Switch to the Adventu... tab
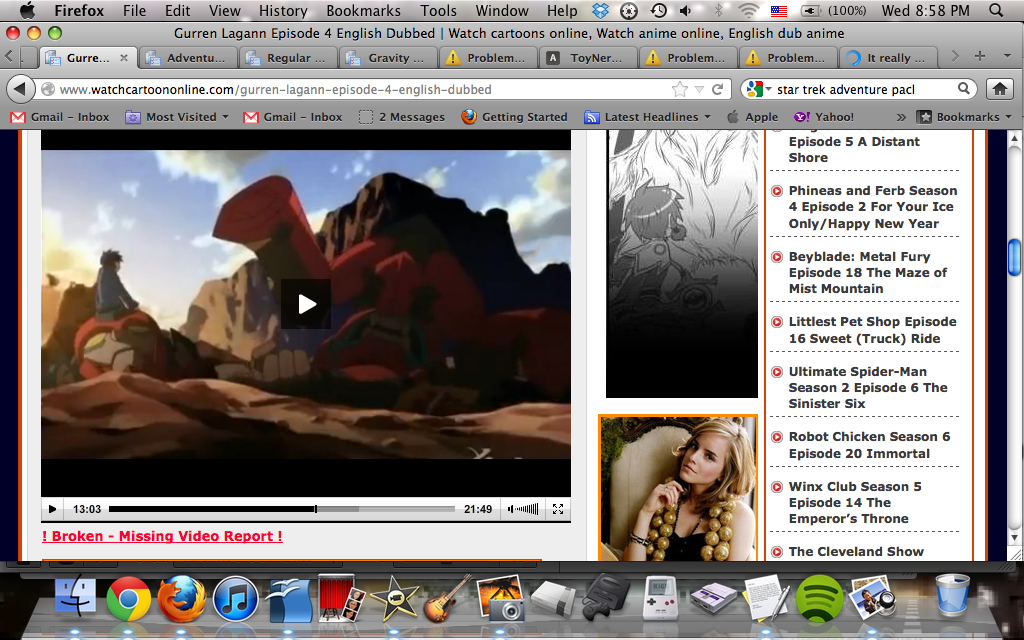The height and width of the screenshot is (640, 1024). (x=189, y=57)
